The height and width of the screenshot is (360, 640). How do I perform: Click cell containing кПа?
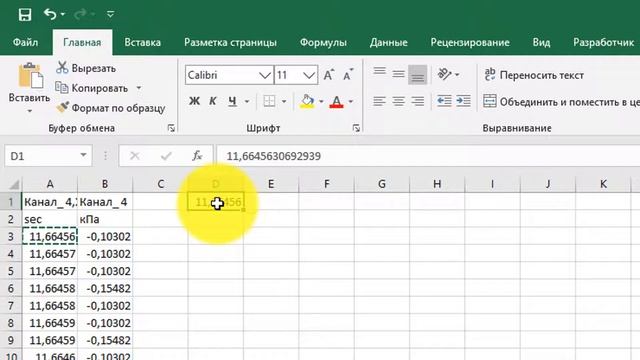pyautogui.click(x=105, y=219)
